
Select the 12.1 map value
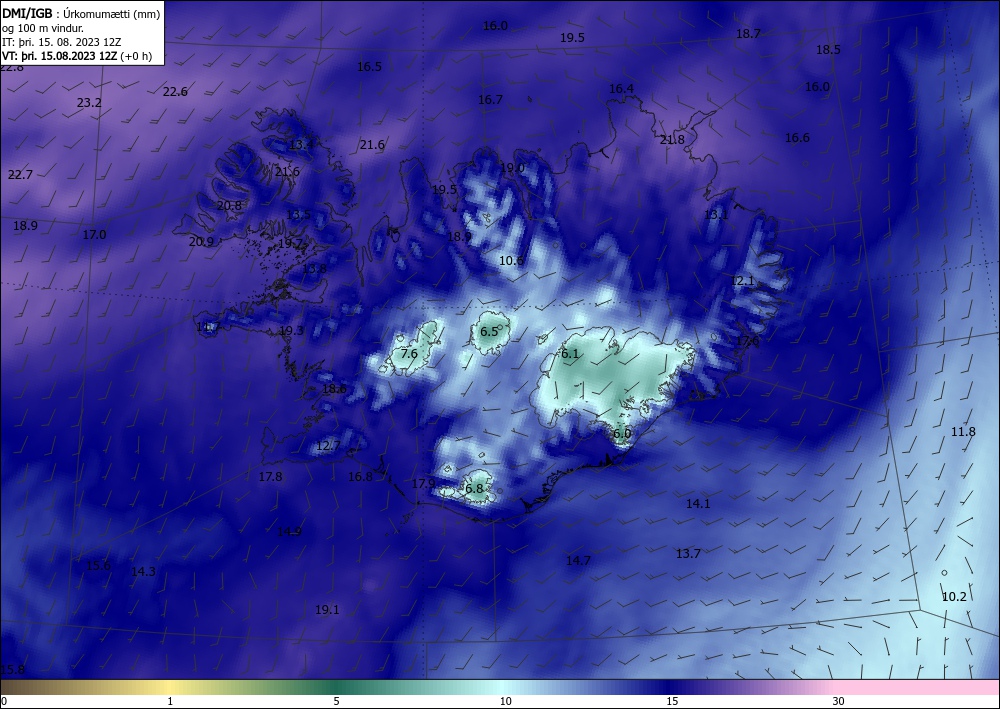coord(742,281)
